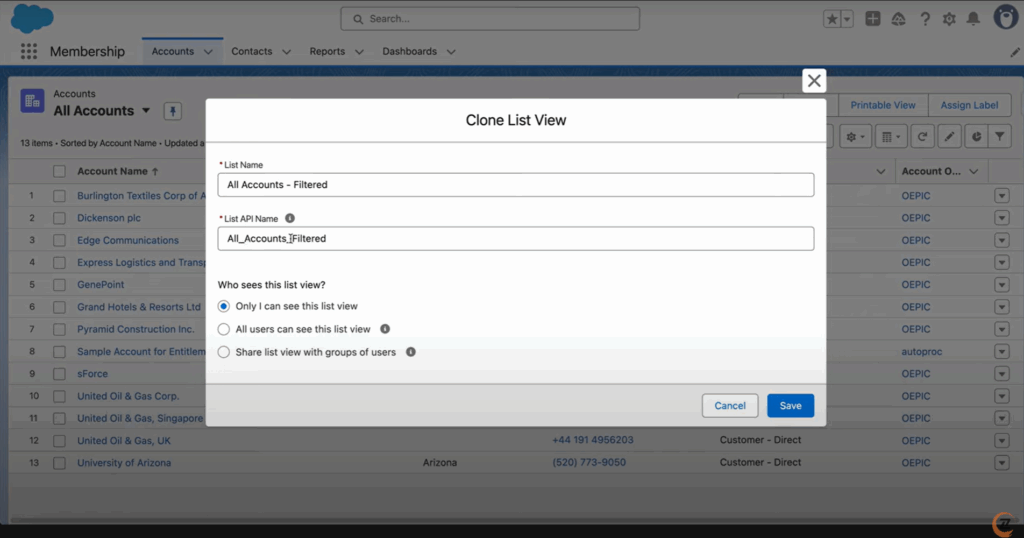Click the Salesforce cloud logo

pos(32,18)
